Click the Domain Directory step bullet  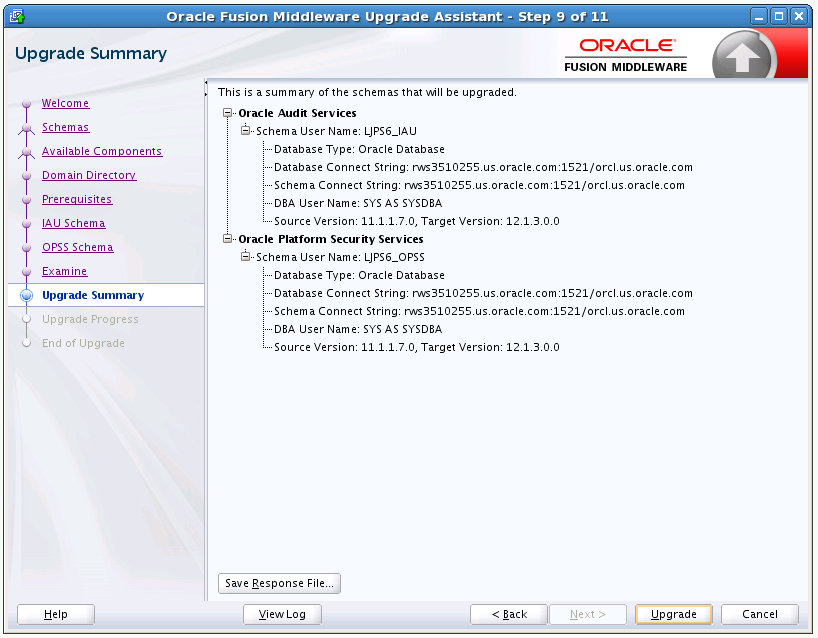click(x=26, y=176)
